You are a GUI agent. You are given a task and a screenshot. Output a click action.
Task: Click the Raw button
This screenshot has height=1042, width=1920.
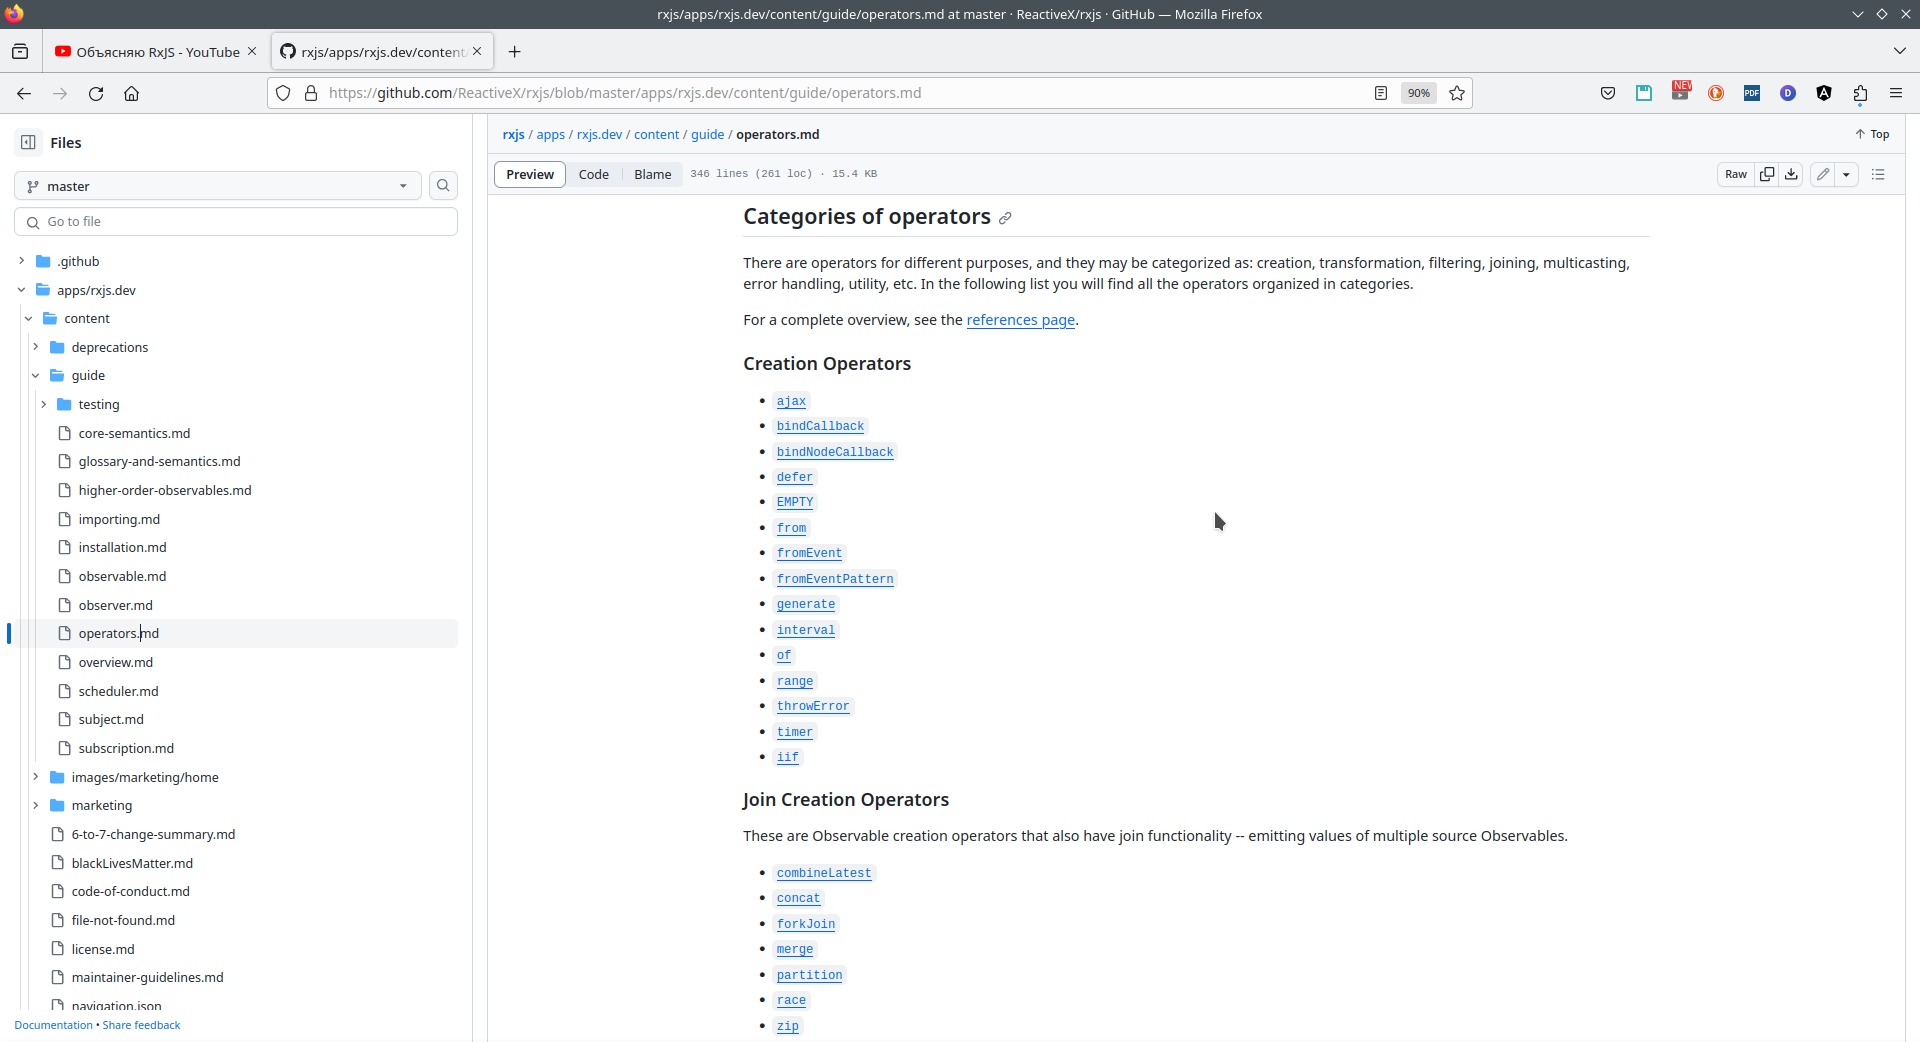1736,174
